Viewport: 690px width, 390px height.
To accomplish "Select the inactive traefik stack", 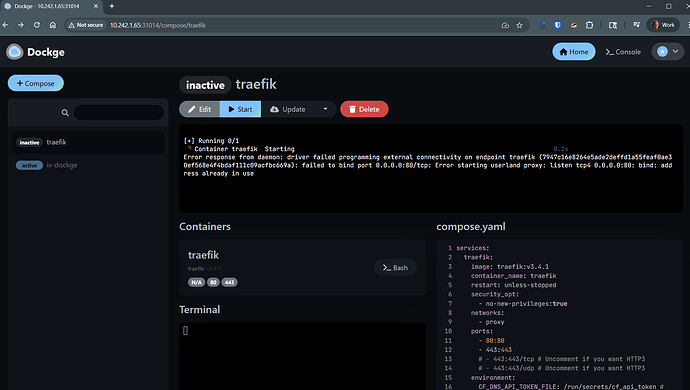I will pos(88,142).
